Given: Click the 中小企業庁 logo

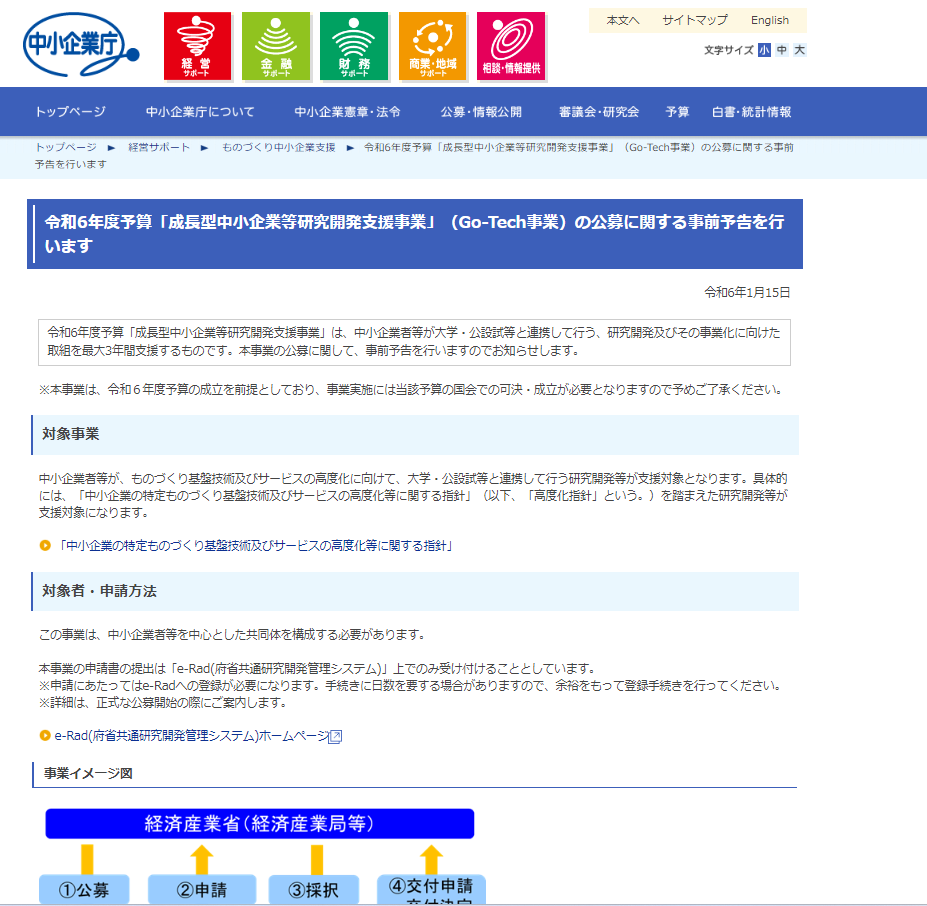Looking at the screenshot, I should (80, 46).
